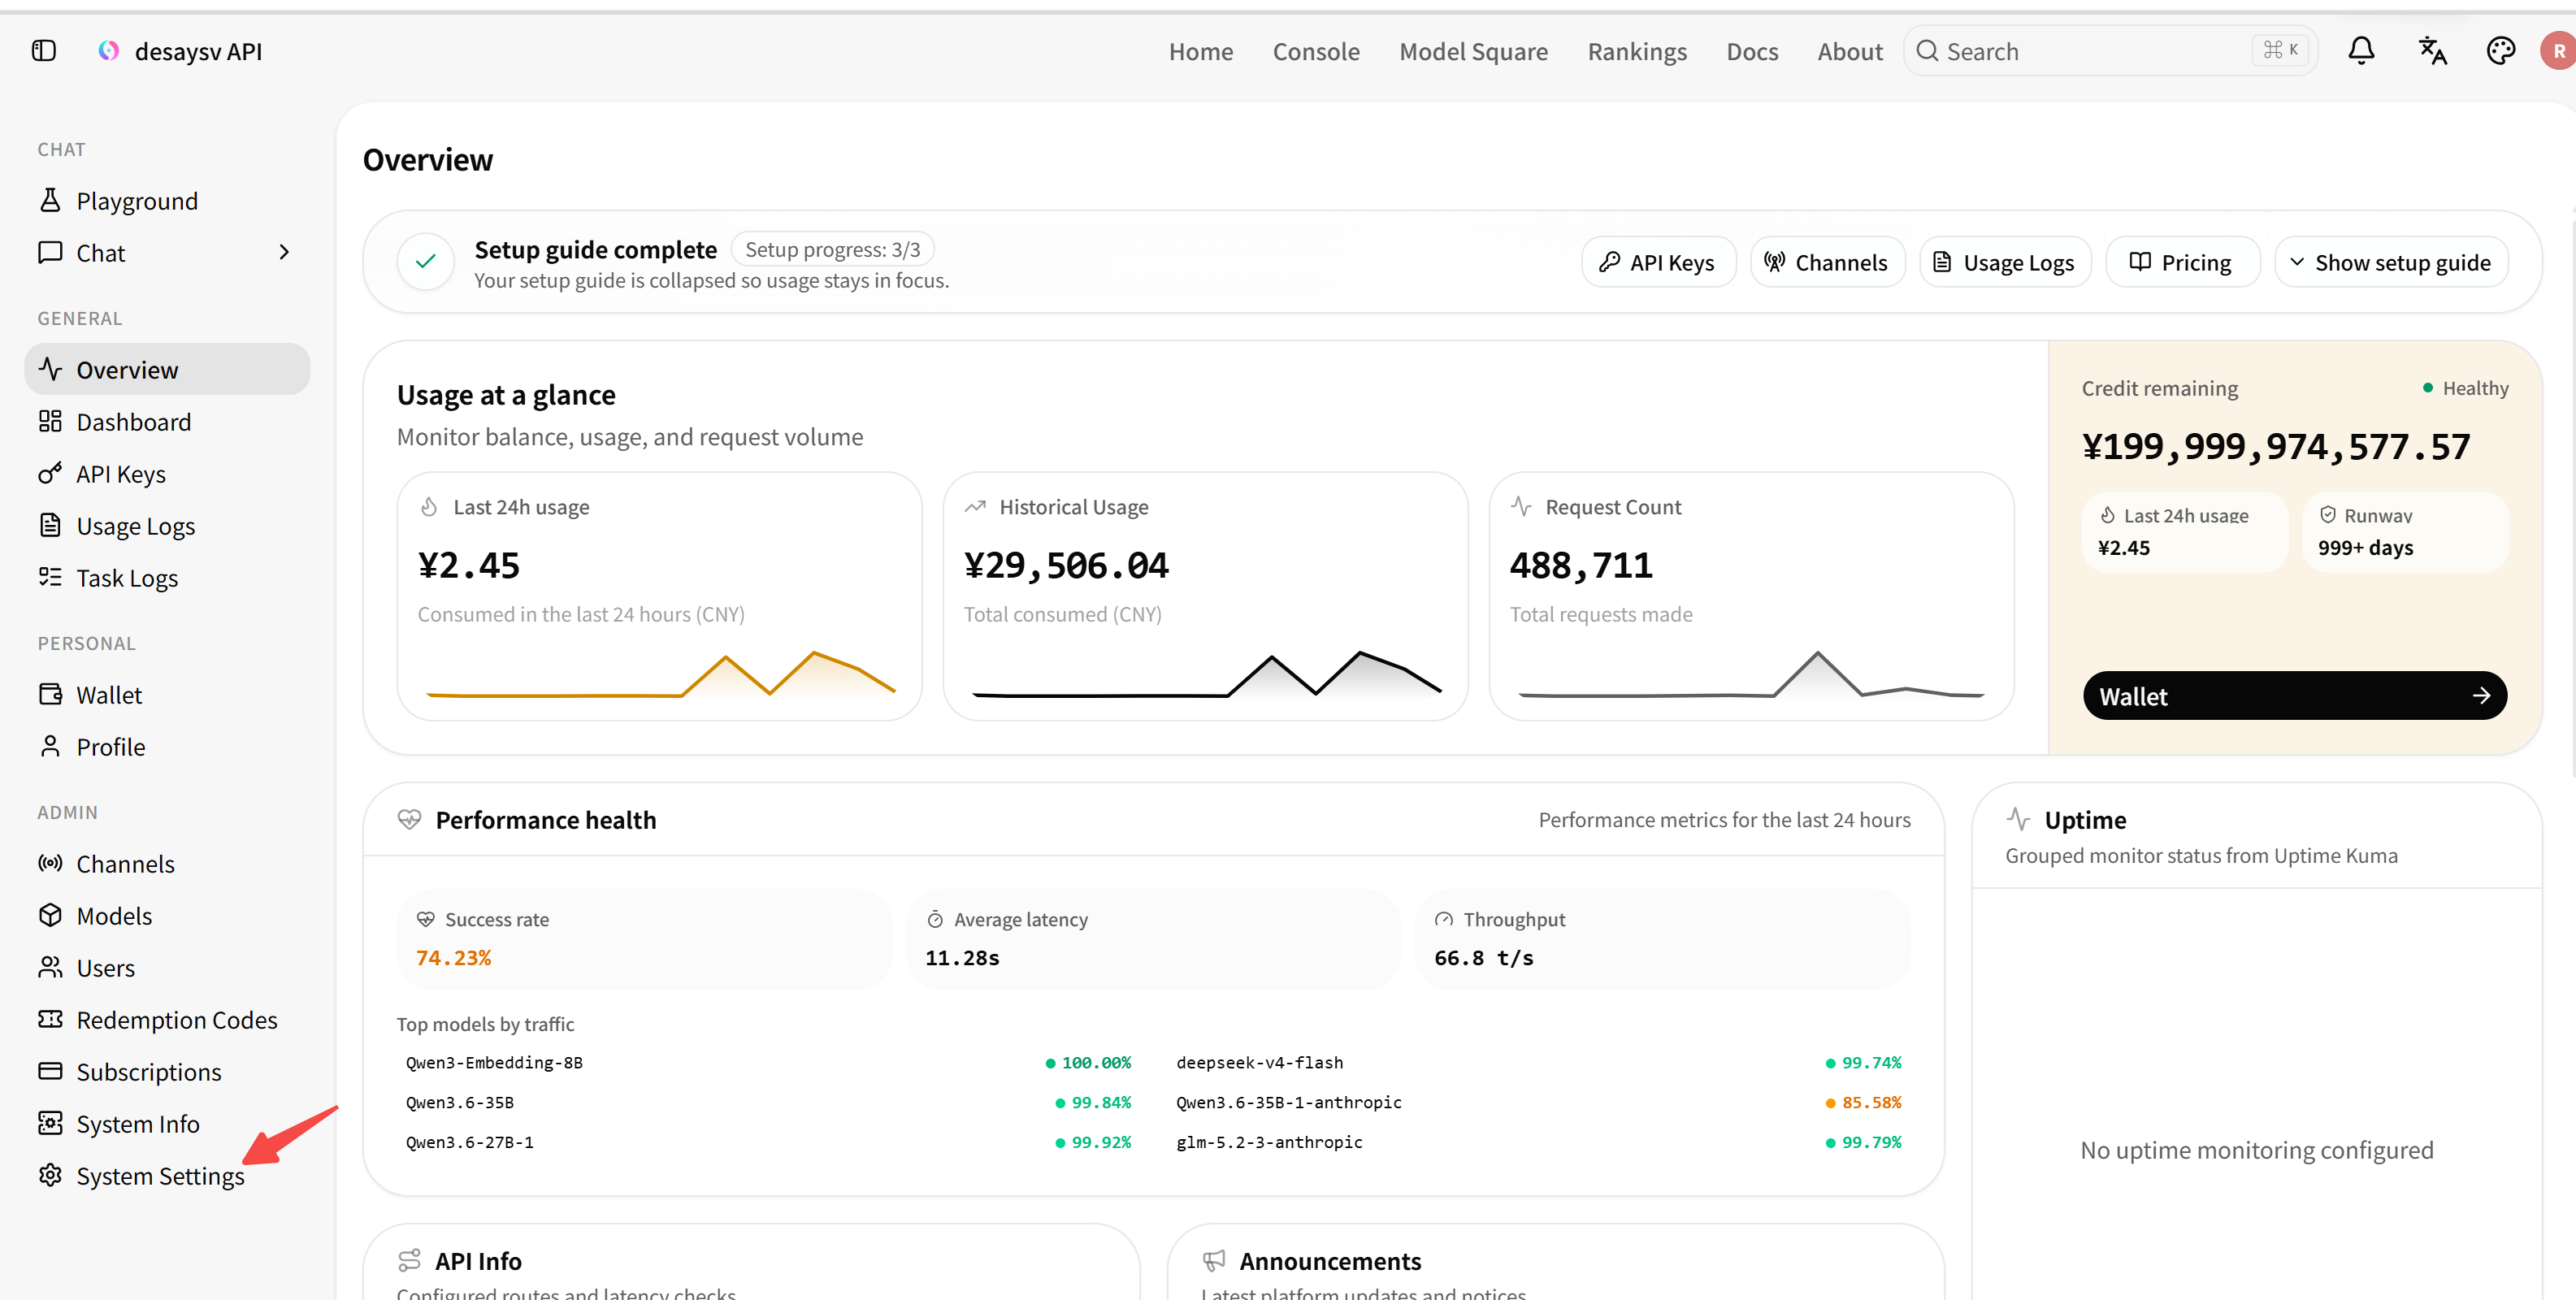Screen dimensions: 2576x1300
Task: Toggle the sidebar collapse icon
Action: [44, 51]
